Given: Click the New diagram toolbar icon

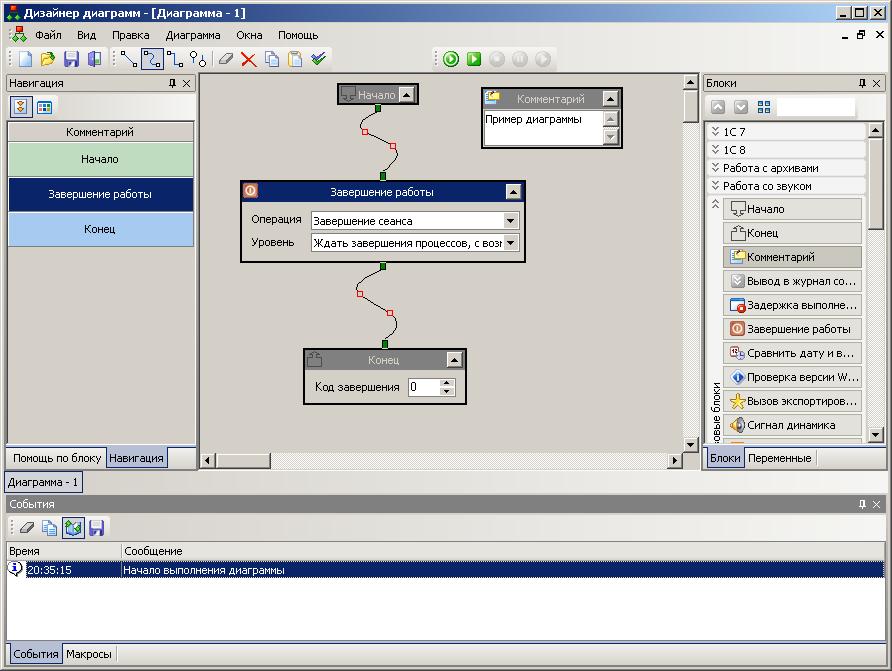Looking at the screenshot, I should [26, 59].
